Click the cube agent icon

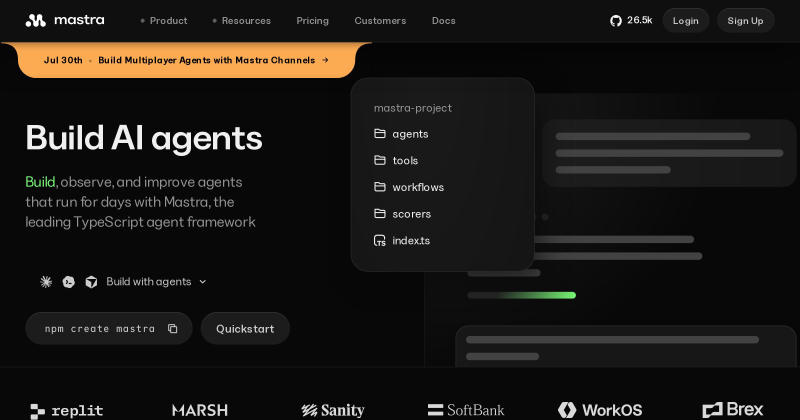click(x=91, y=282)
